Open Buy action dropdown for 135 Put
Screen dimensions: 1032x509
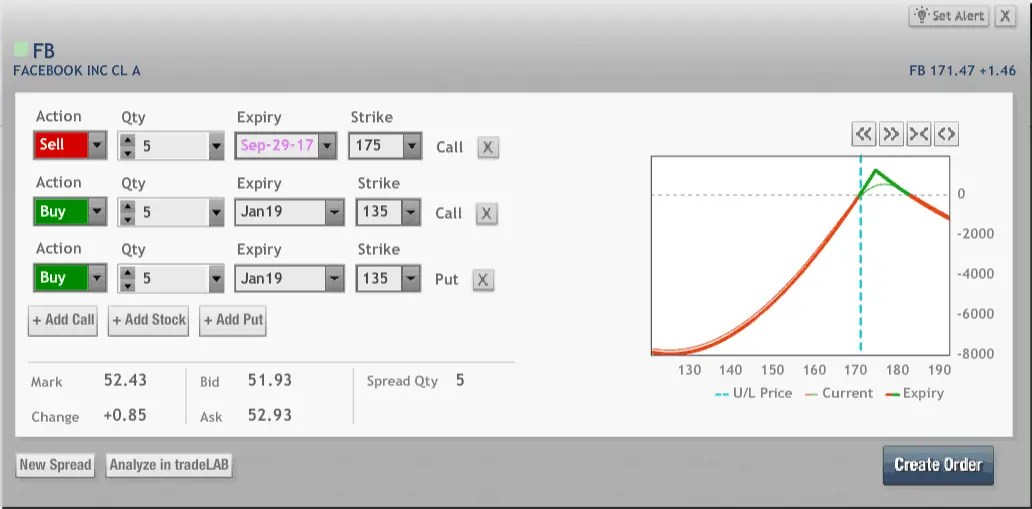(97, 278)
